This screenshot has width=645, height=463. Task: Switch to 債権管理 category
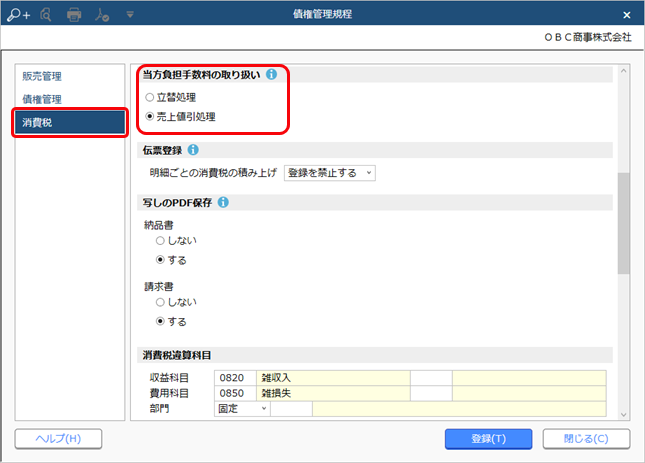pos(42,99)
